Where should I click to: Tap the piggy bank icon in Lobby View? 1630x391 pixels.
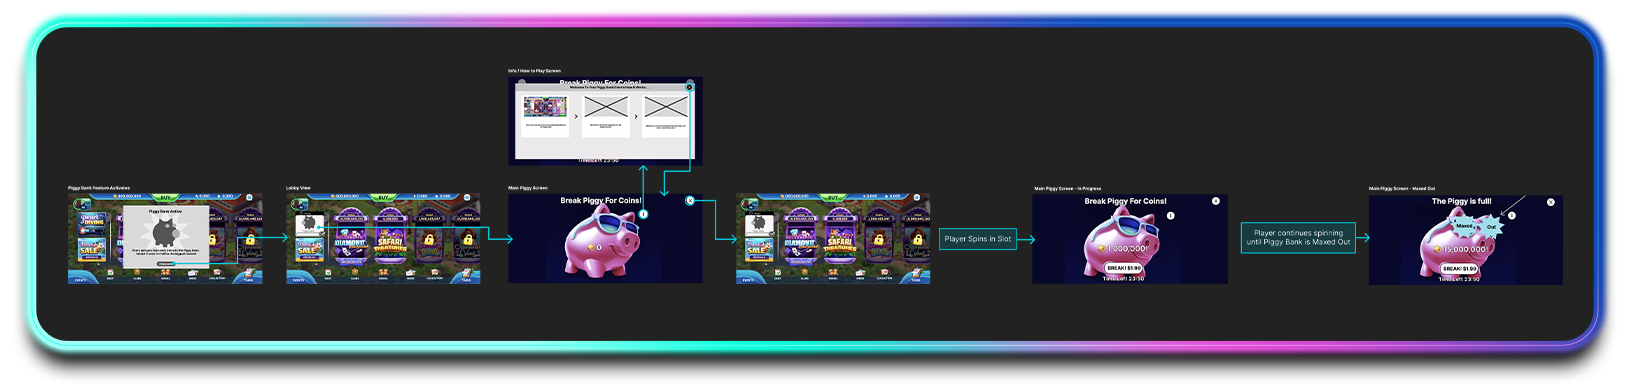(309, 223)
